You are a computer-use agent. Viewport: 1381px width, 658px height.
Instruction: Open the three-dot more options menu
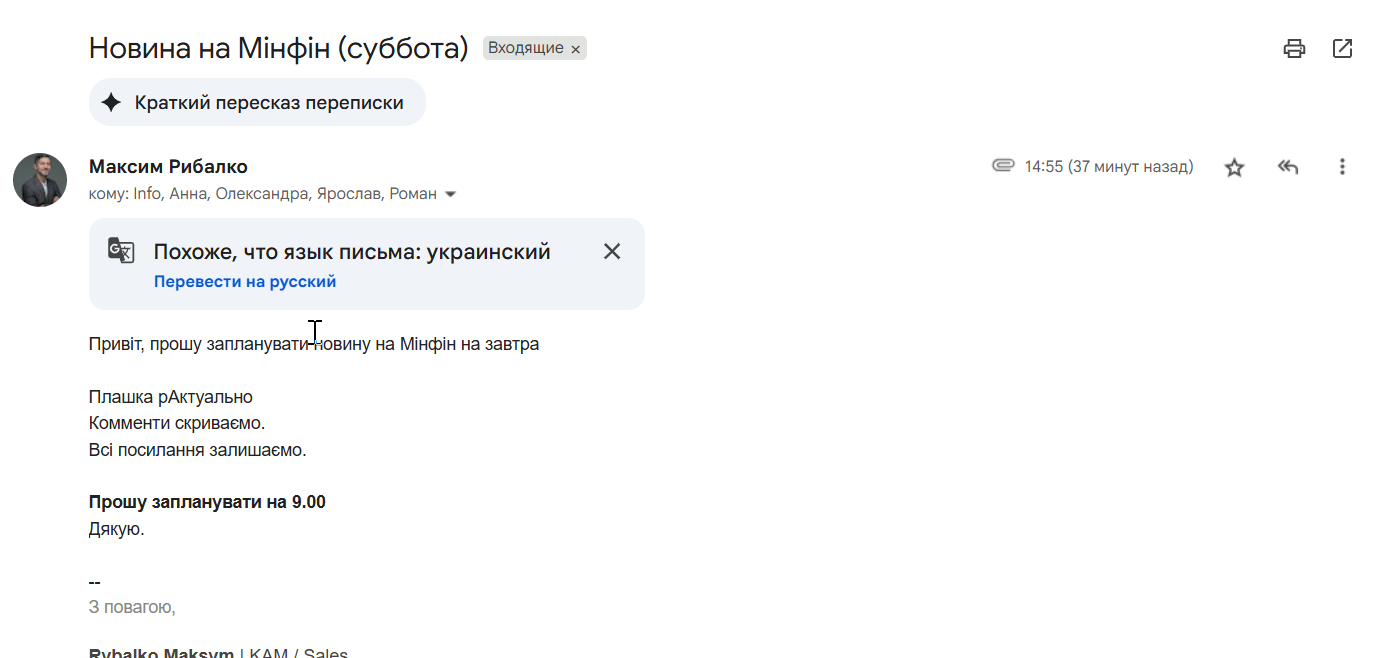(x=1342, y=167)
